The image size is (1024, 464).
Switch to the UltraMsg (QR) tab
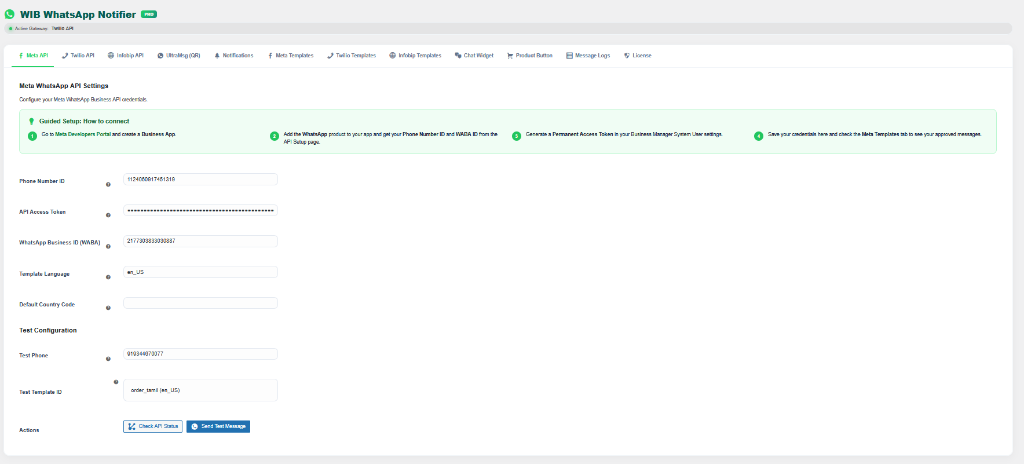pyautogui.click(x=178, y=56)
